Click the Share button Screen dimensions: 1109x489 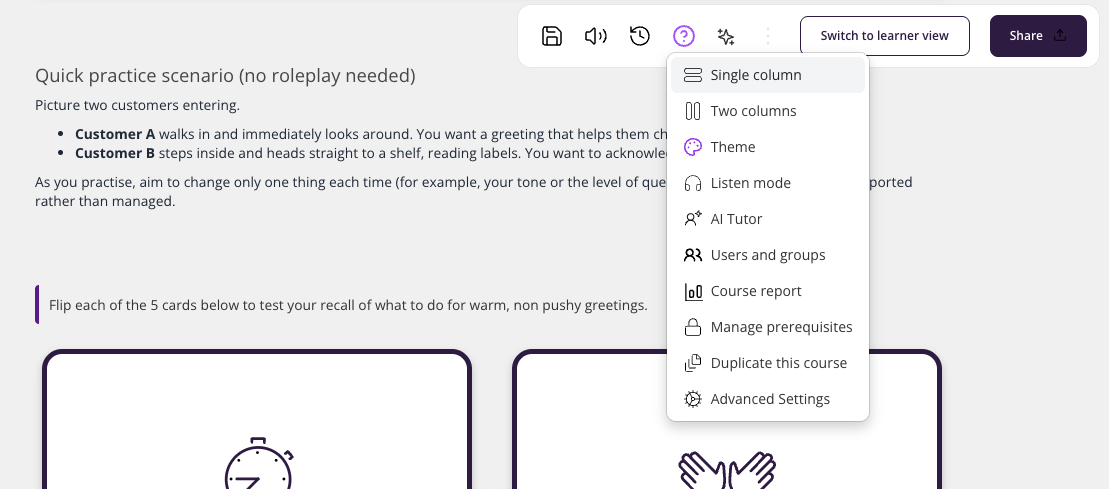[x=1038, y=35]
